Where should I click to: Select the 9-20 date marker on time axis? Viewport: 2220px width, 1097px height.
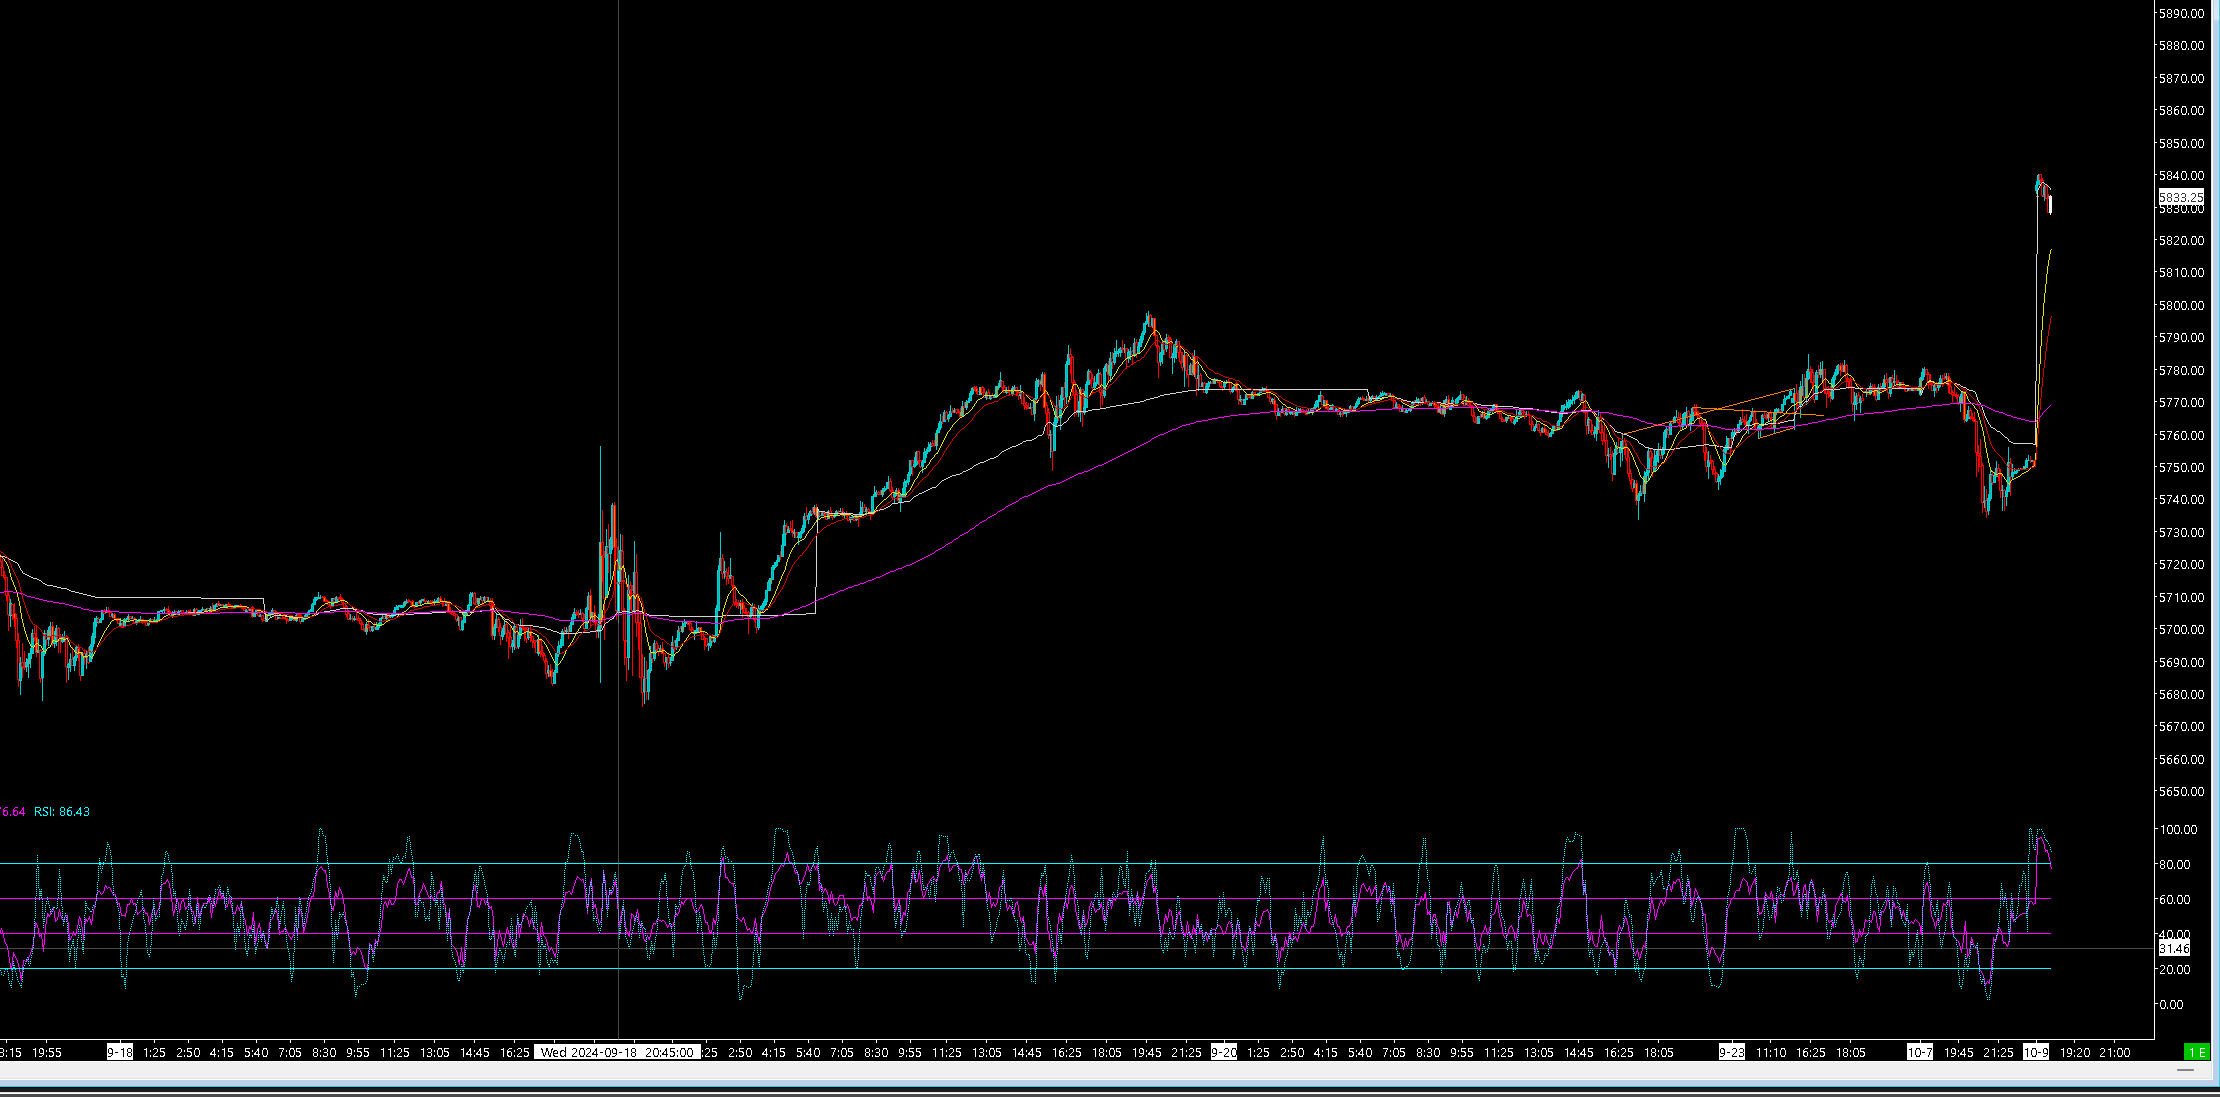tap(1224, 1052)
